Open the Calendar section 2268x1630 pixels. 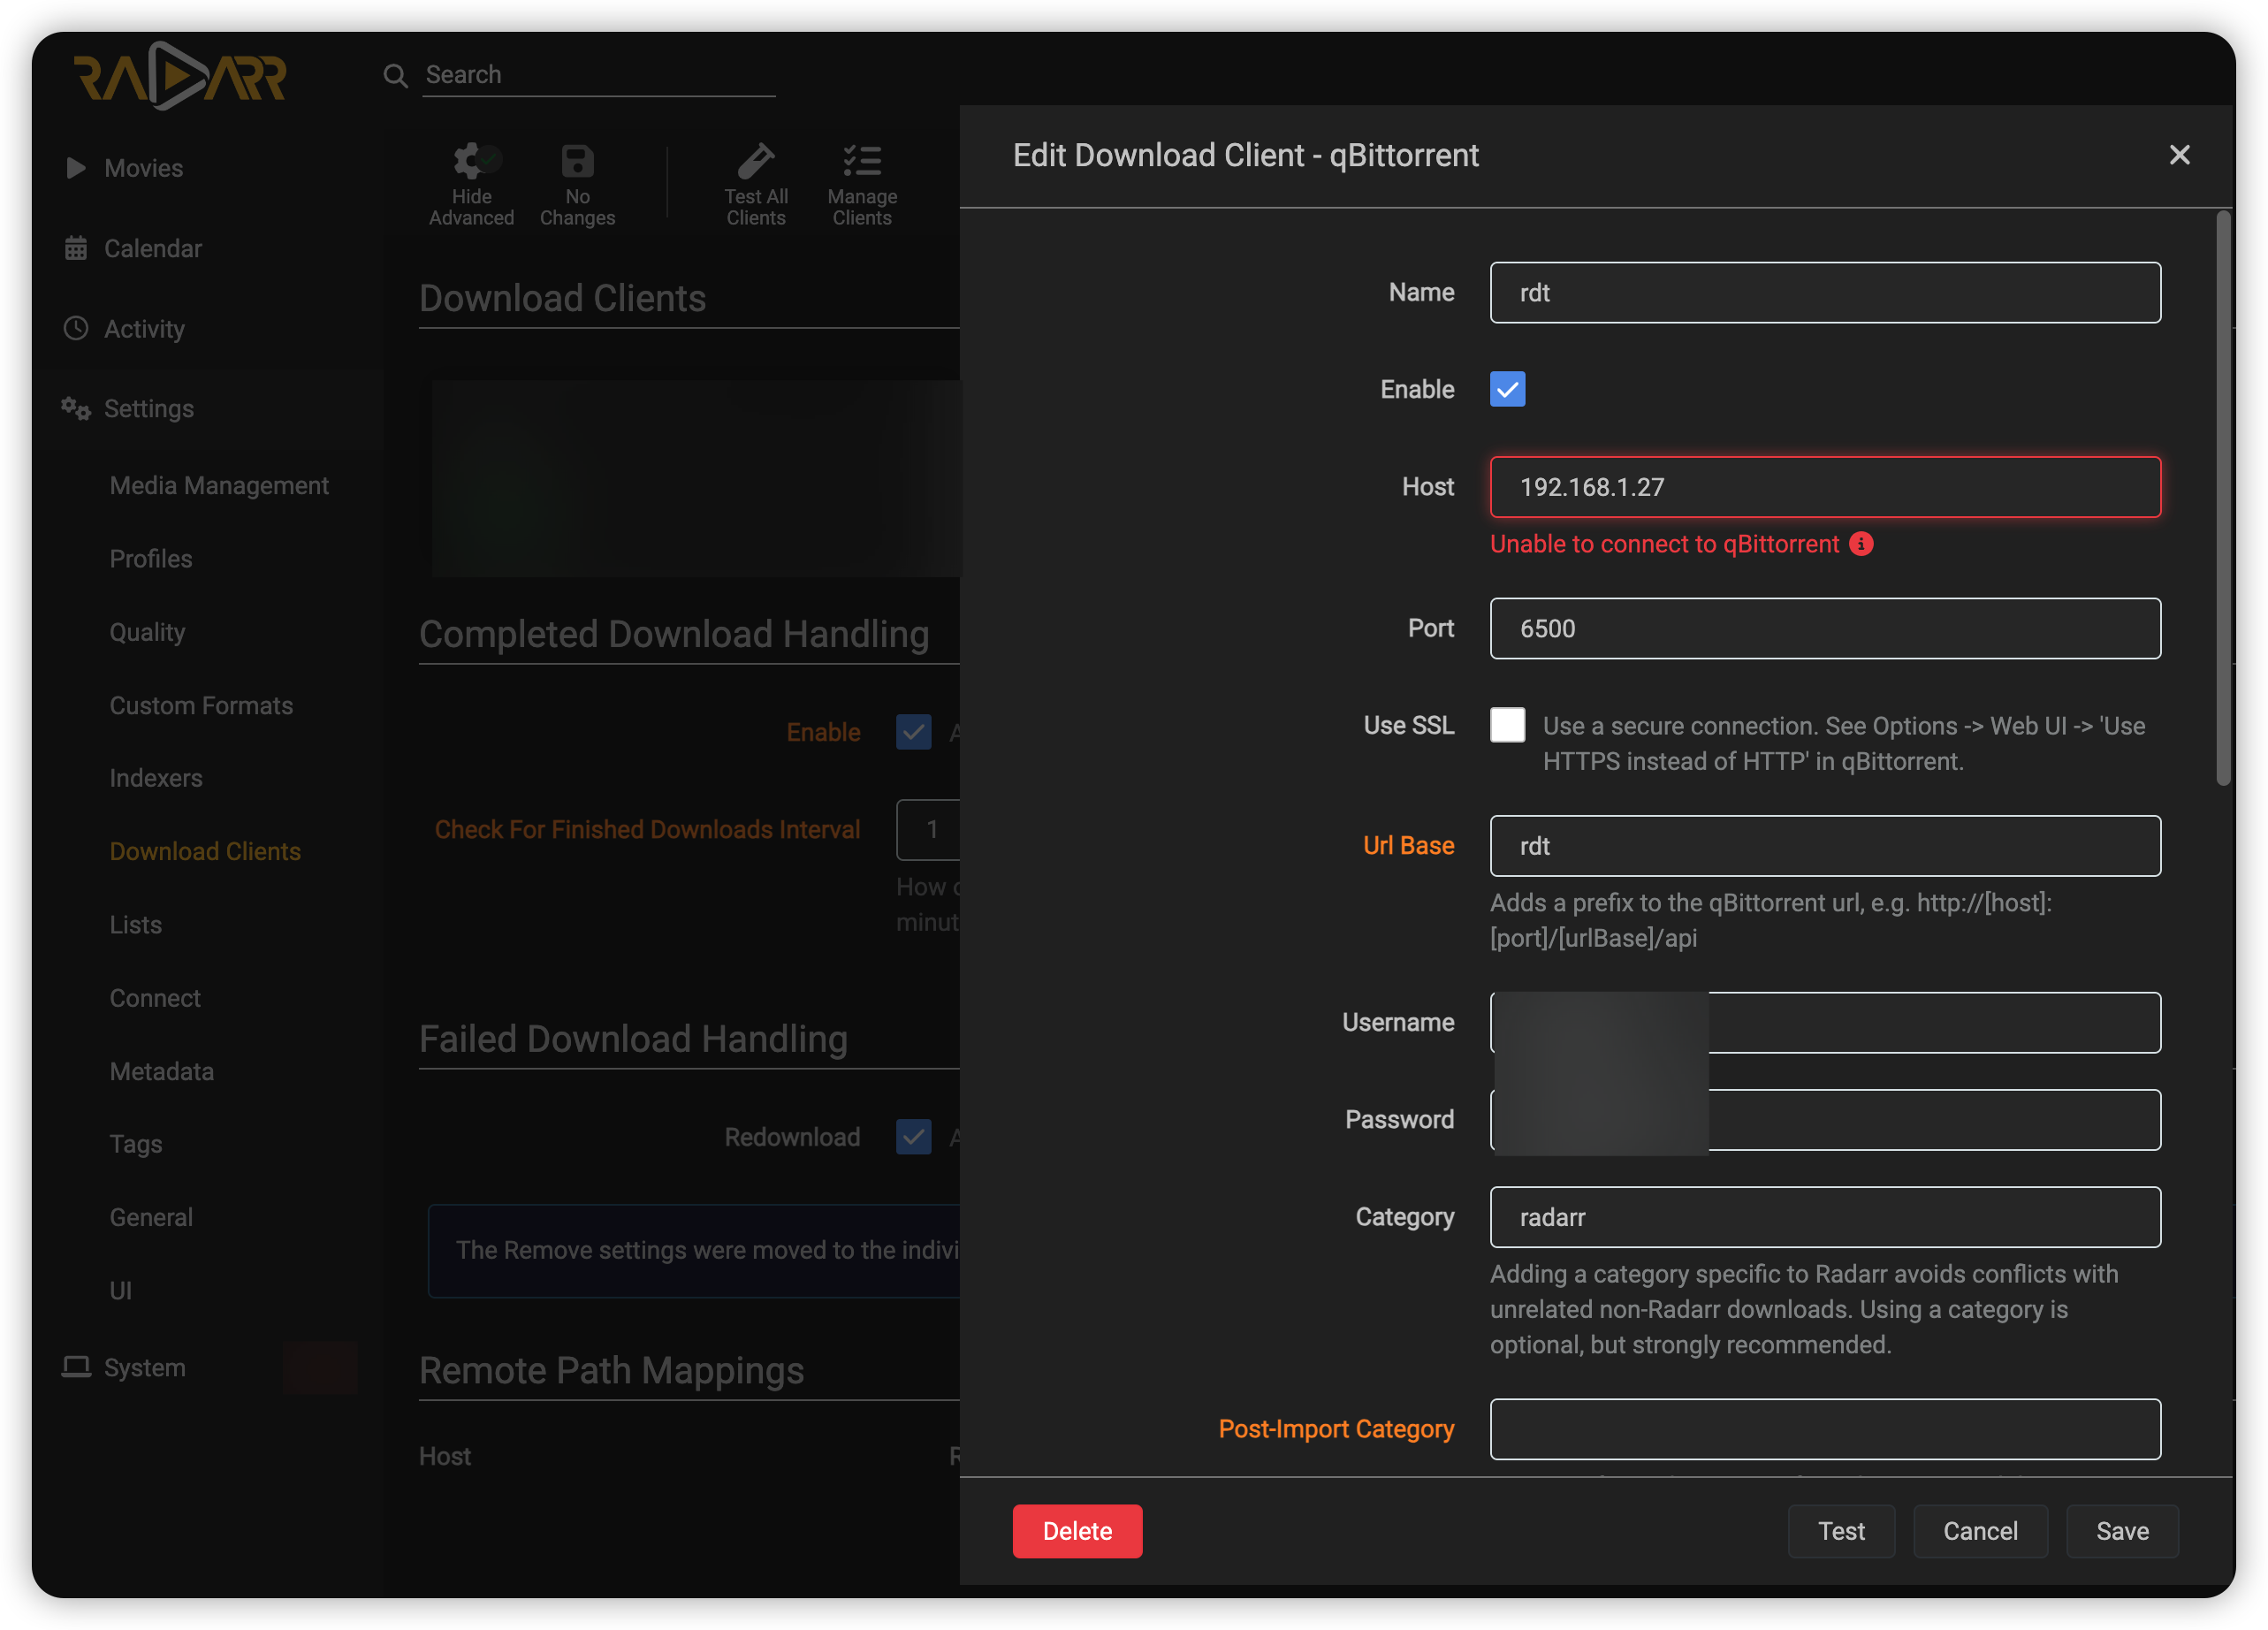click(x=152, y=248)
